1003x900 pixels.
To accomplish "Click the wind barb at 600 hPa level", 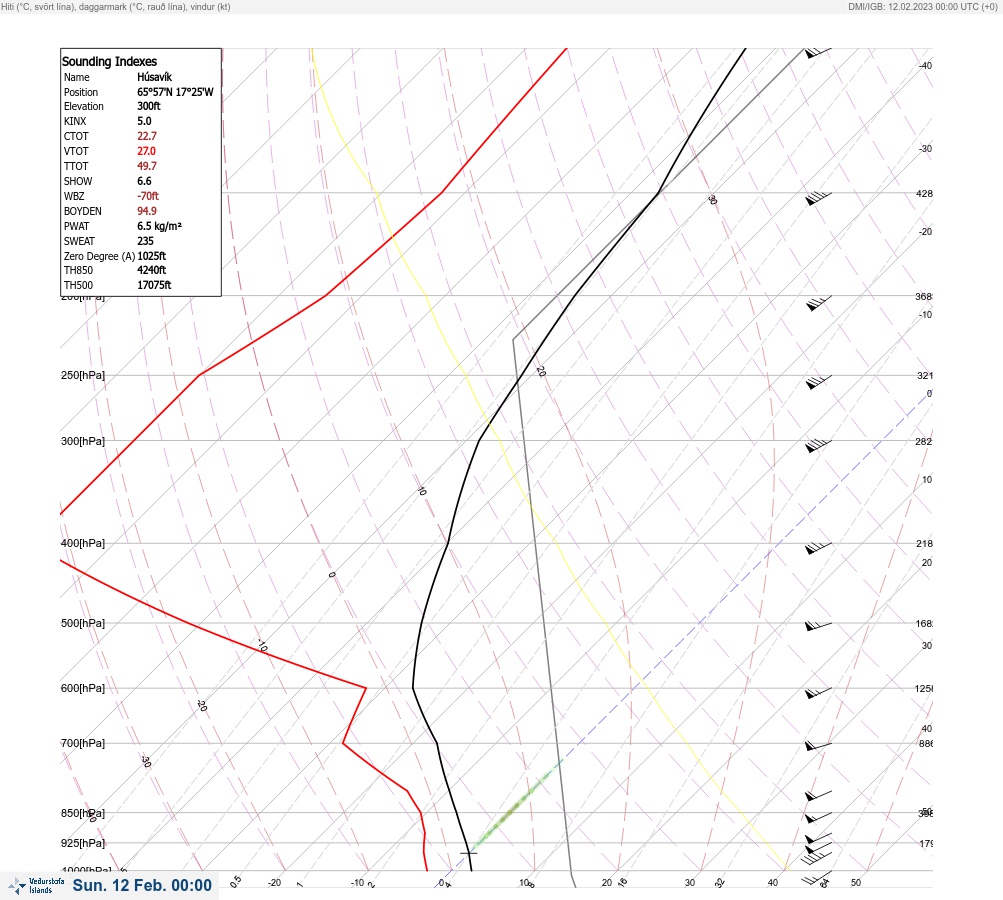I will [818, 693].
